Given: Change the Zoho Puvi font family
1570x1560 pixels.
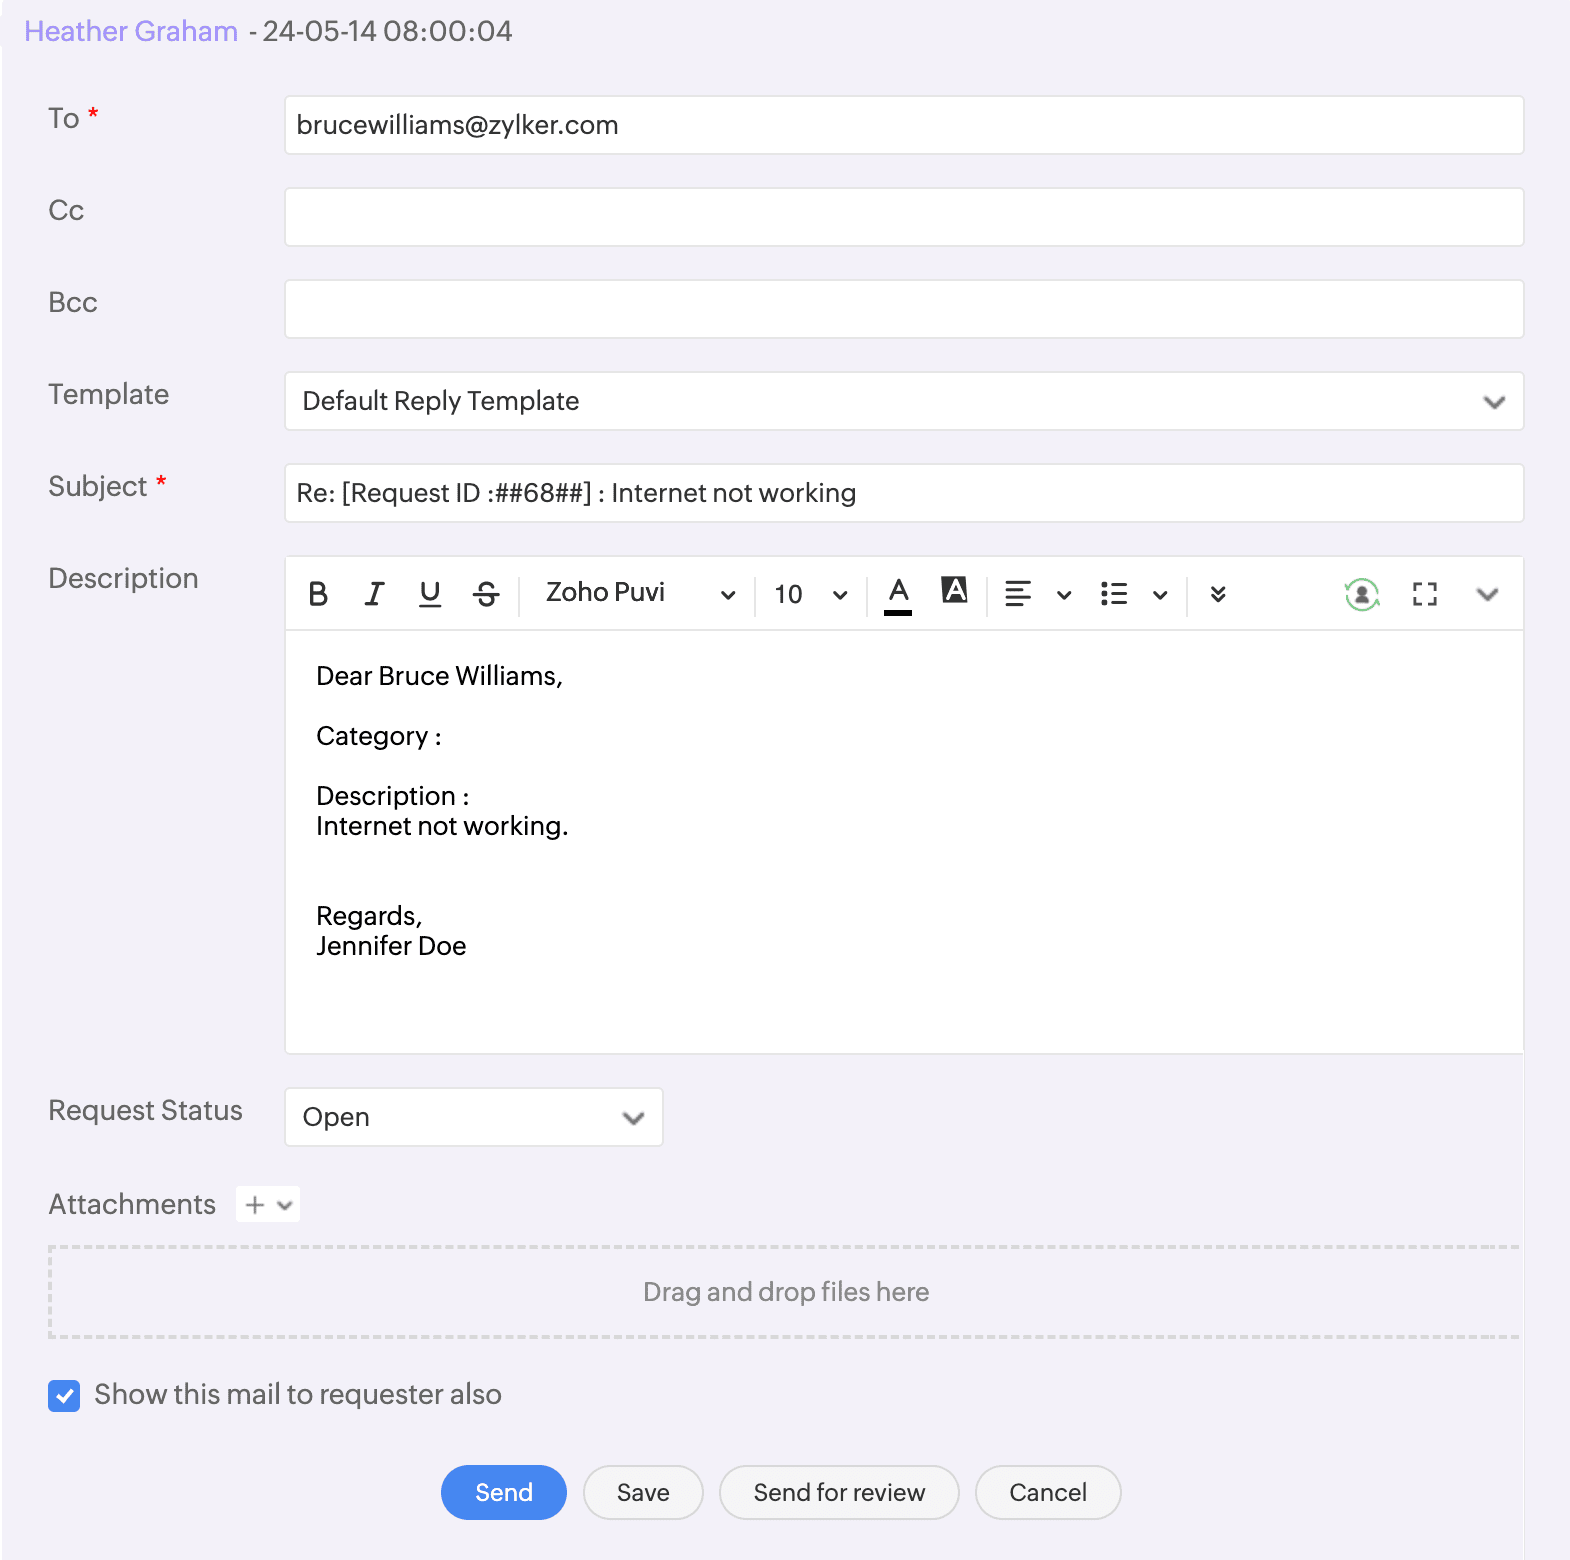Looking at the screenshot, I should [640, 594].
